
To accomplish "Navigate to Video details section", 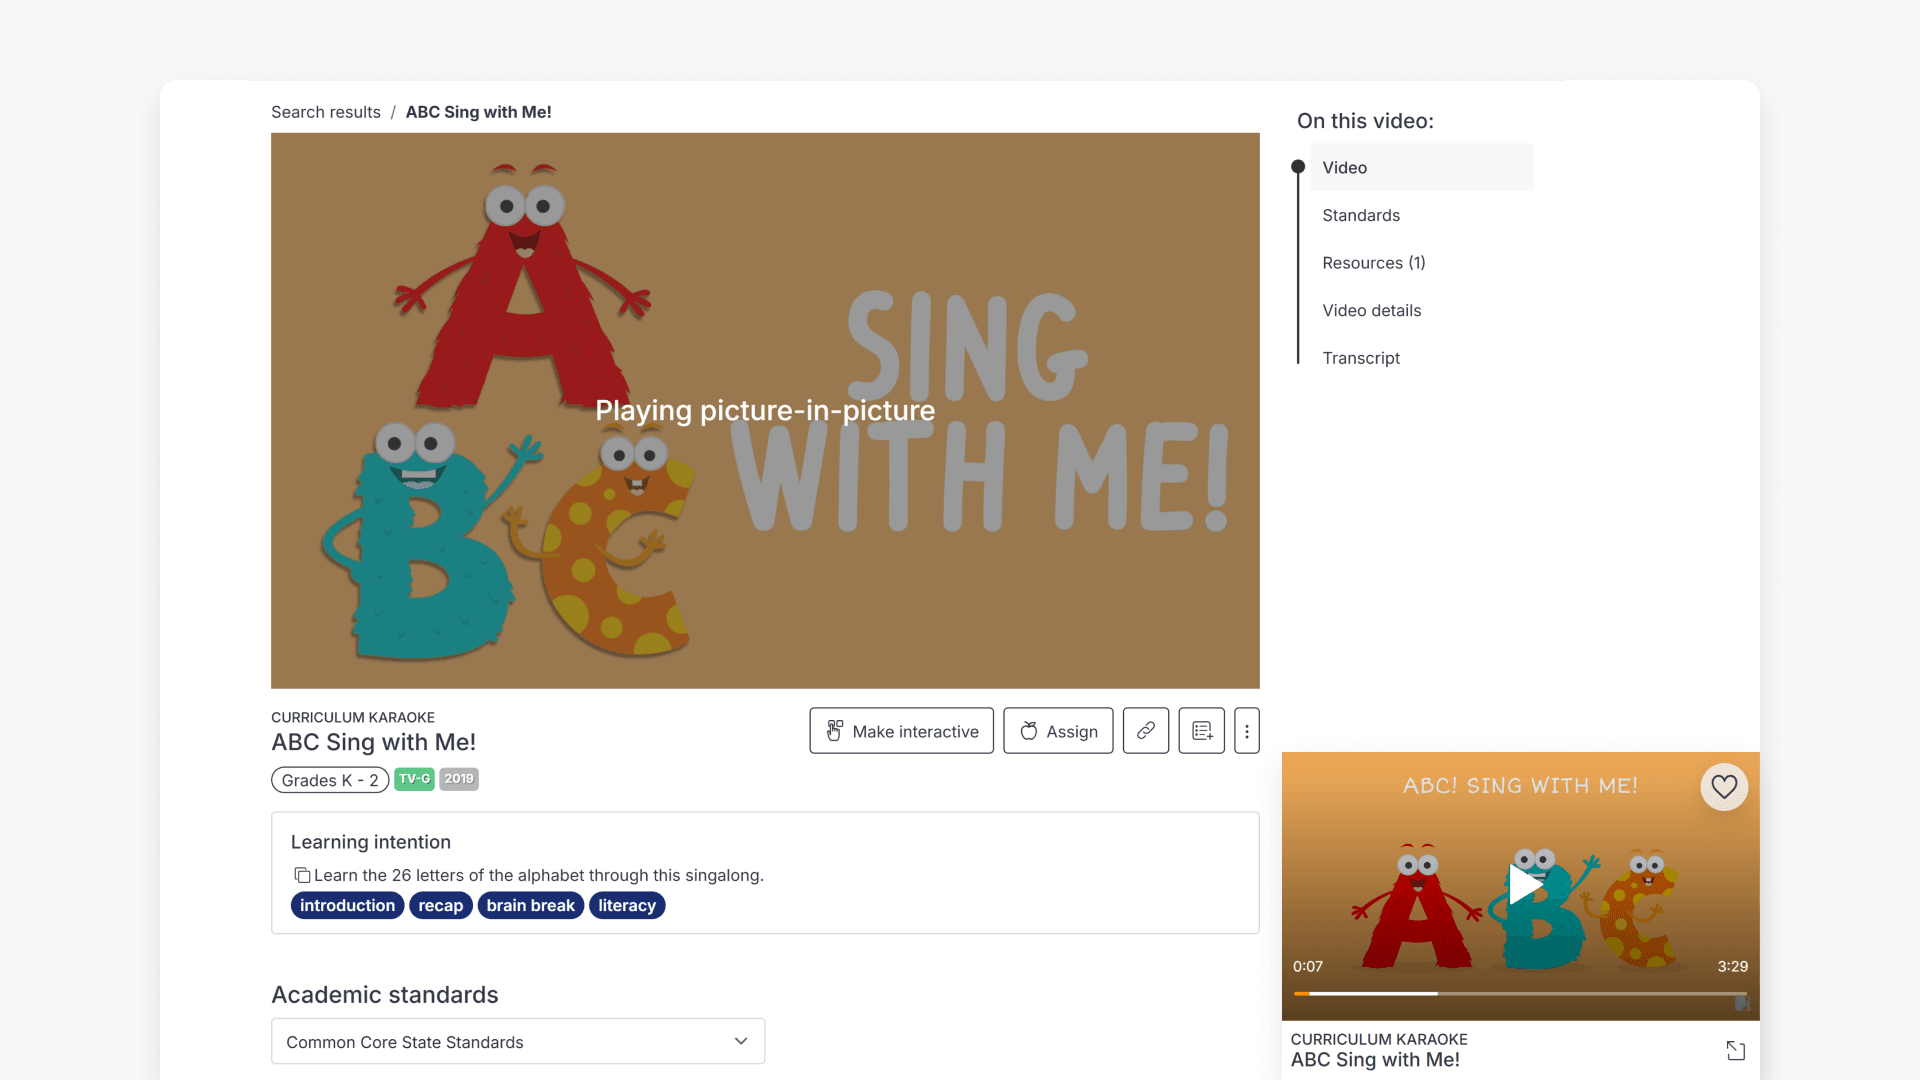I will pyautogui.click(x=1372, y=310).
